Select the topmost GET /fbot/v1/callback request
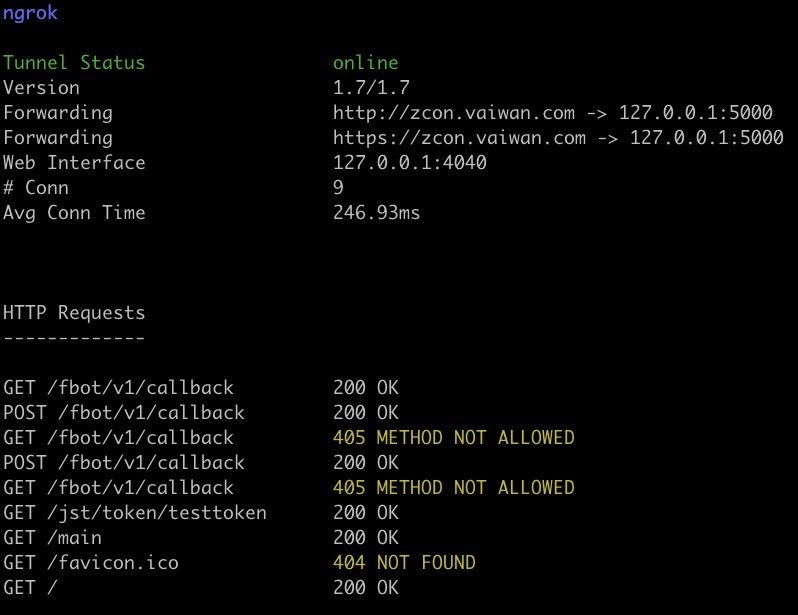This screenshot has height=615, width=798. [118, 388]
